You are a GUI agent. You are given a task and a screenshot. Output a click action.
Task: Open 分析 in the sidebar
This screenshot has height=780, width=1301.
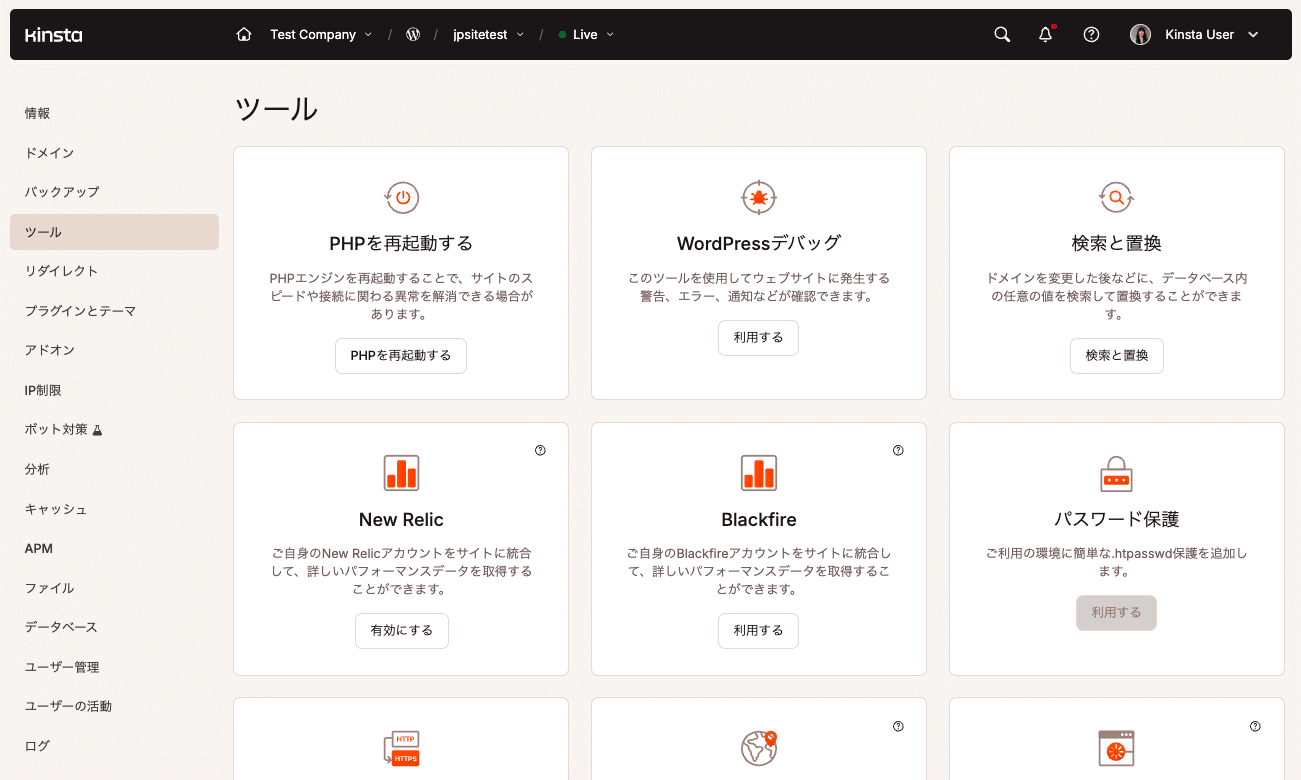114,469
